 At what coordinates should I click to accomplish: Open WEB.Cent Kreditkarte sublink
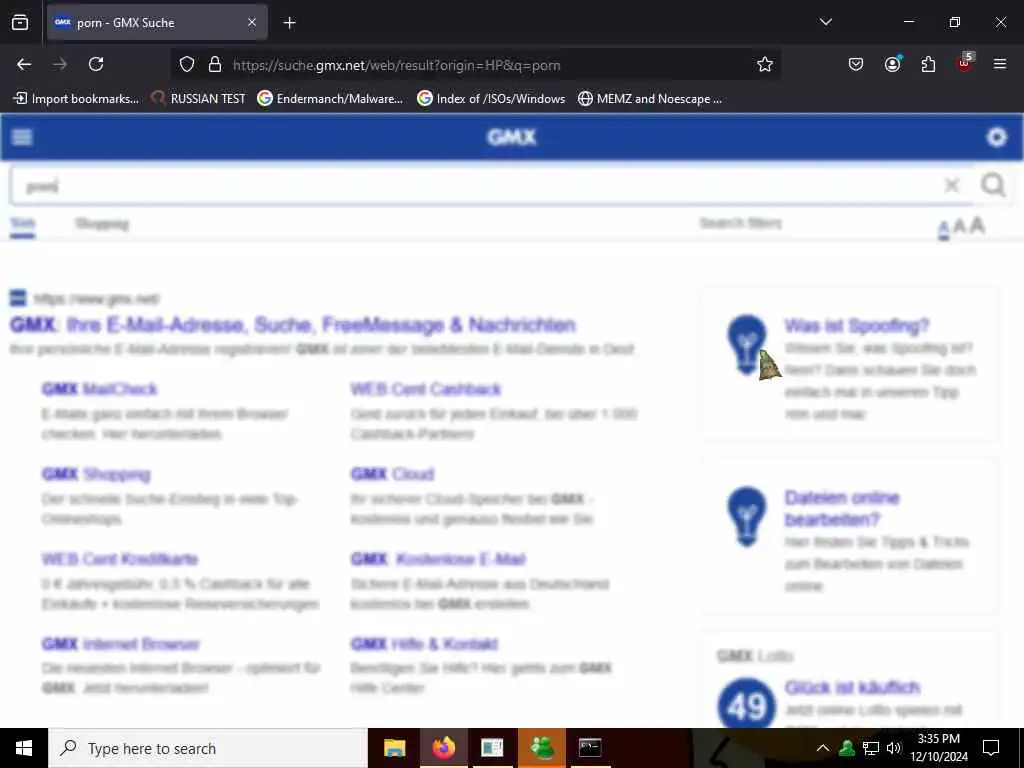tap(120, 559)
